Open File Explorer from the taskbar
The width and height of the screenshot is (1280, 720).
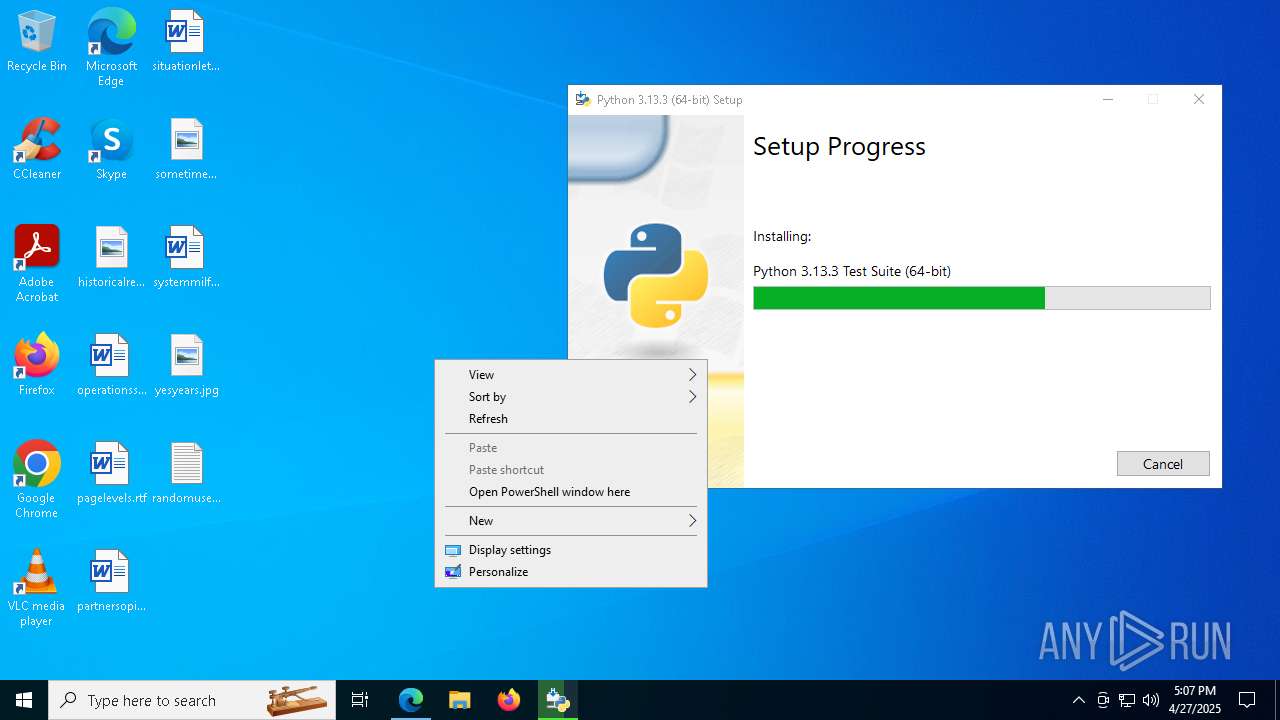pos(460,700)
